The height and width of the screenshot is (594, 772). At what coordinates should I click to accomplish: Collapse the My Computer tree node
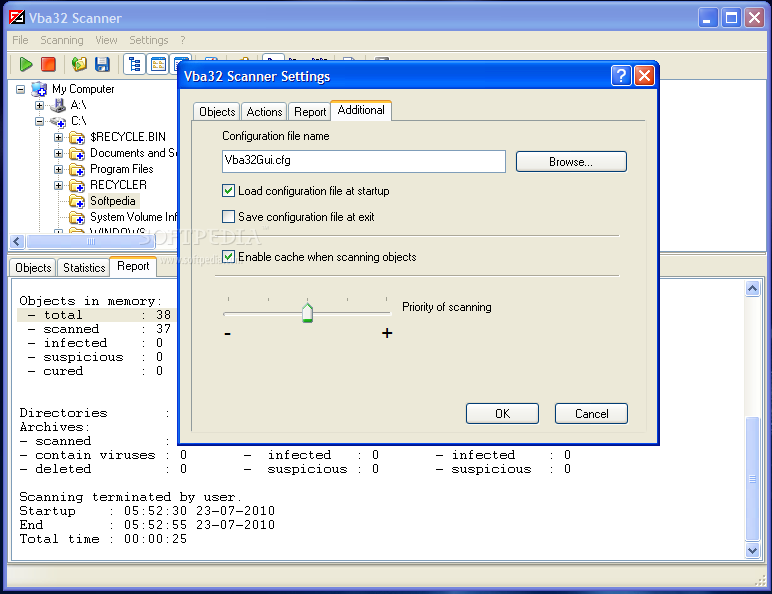click(x=20, y=89)
